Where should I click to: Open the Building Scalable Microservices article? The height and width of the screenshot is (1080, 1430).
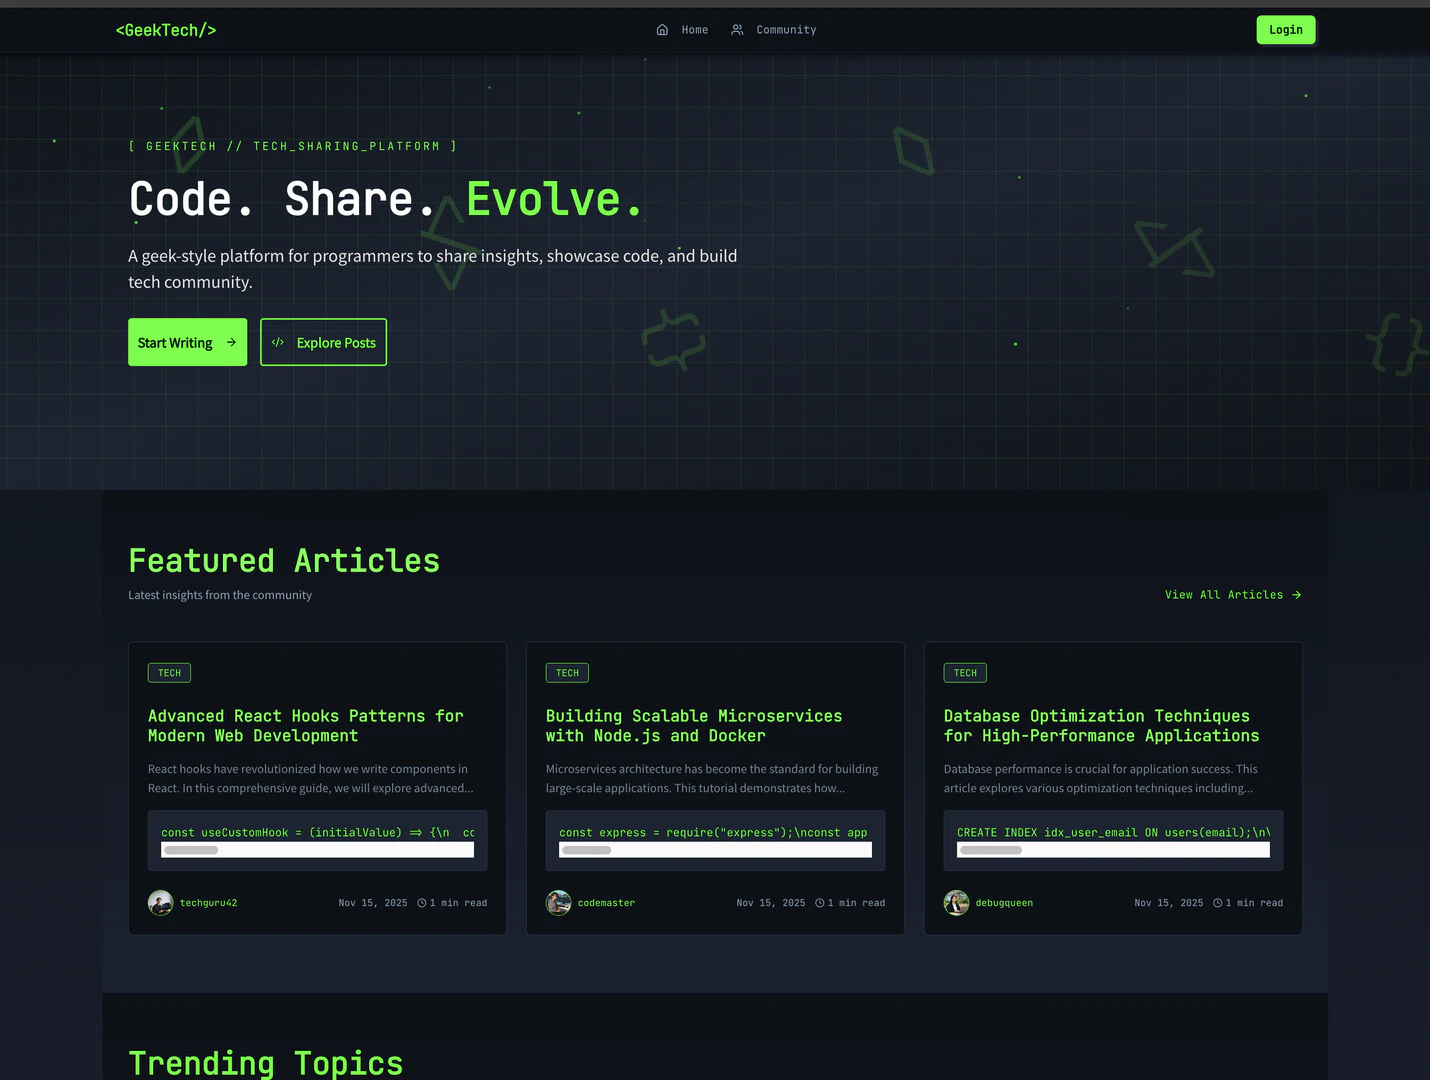tap(693, 726)
